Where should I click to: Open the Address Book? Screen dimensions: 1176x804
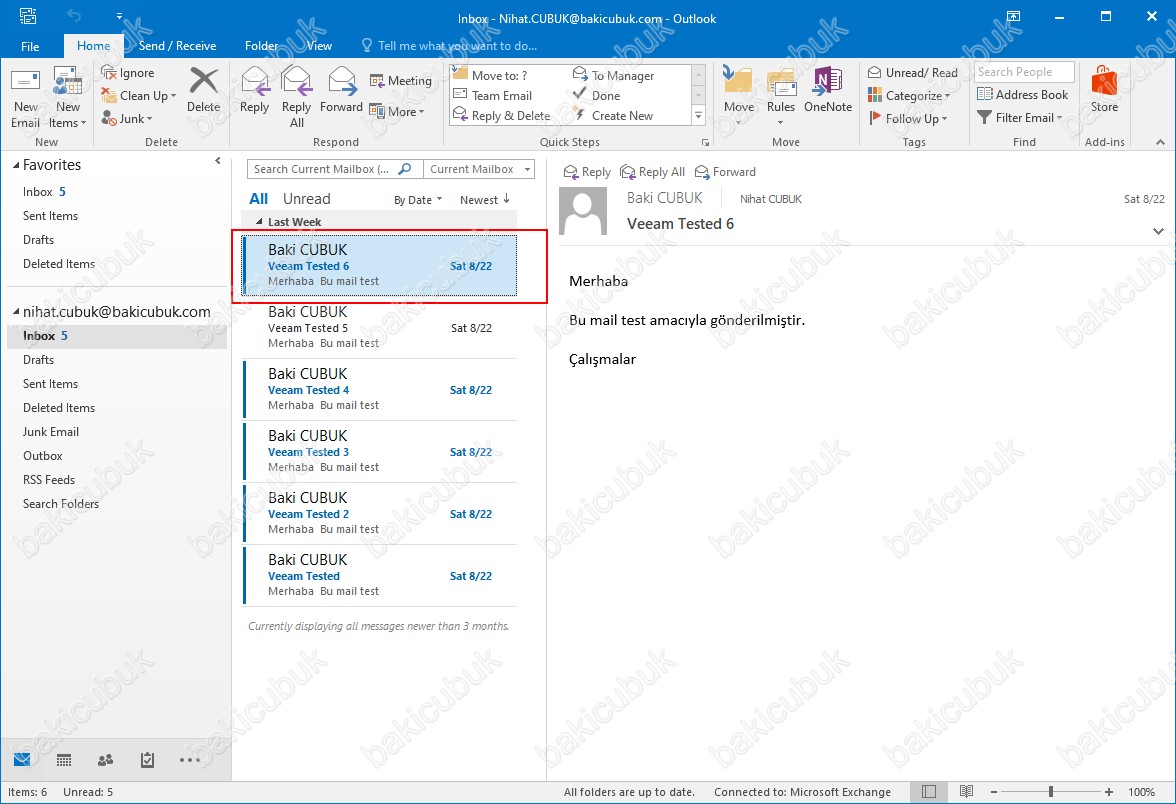click(x=1022, y=95)
